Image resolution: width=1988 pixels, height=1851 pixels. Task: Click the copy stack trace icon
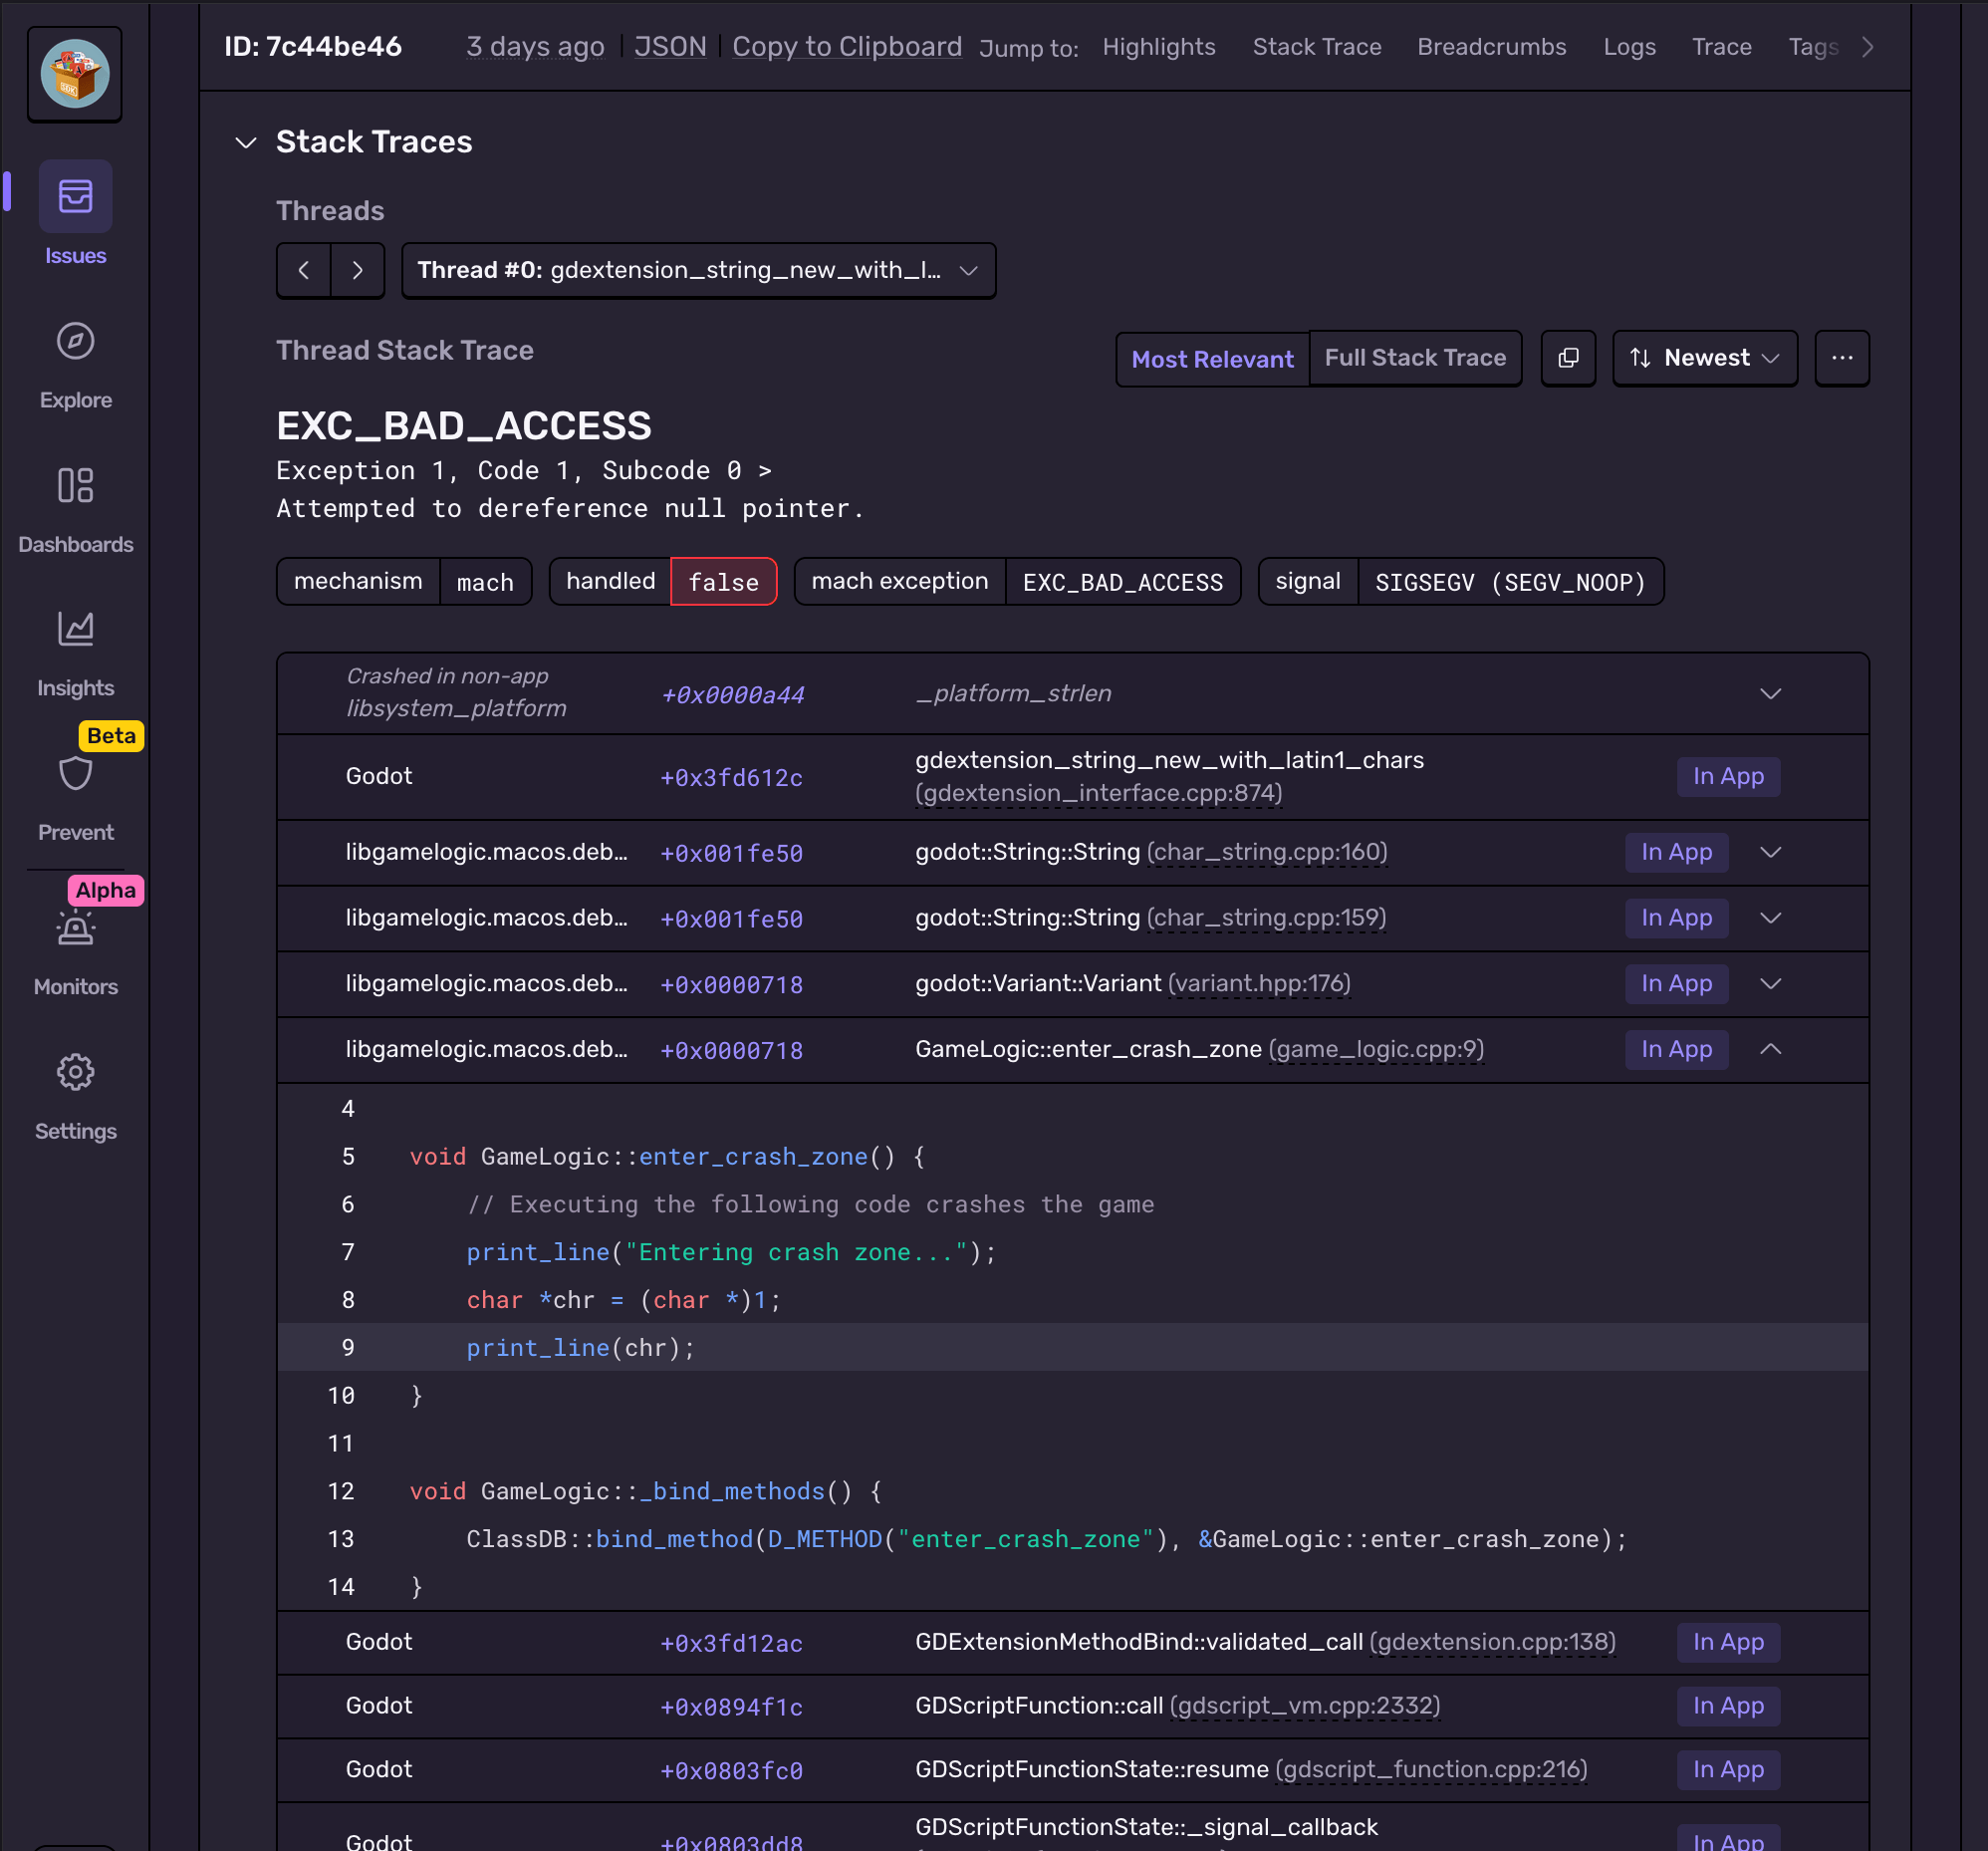(1567, 358)
